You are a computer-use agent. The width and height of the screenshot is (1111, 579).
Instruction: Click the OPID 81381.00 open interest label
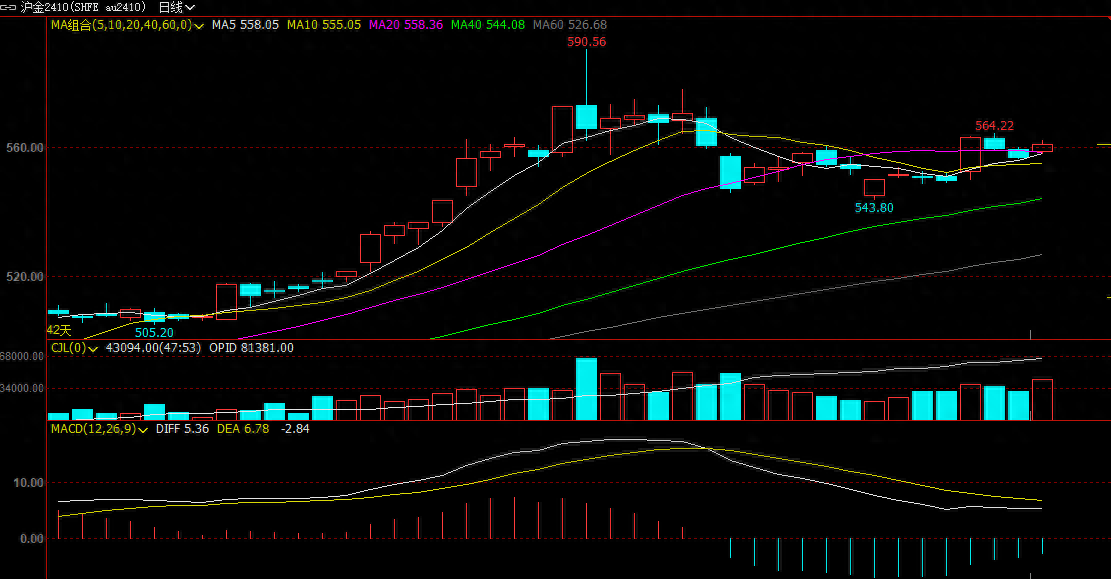tap(251, 348)
